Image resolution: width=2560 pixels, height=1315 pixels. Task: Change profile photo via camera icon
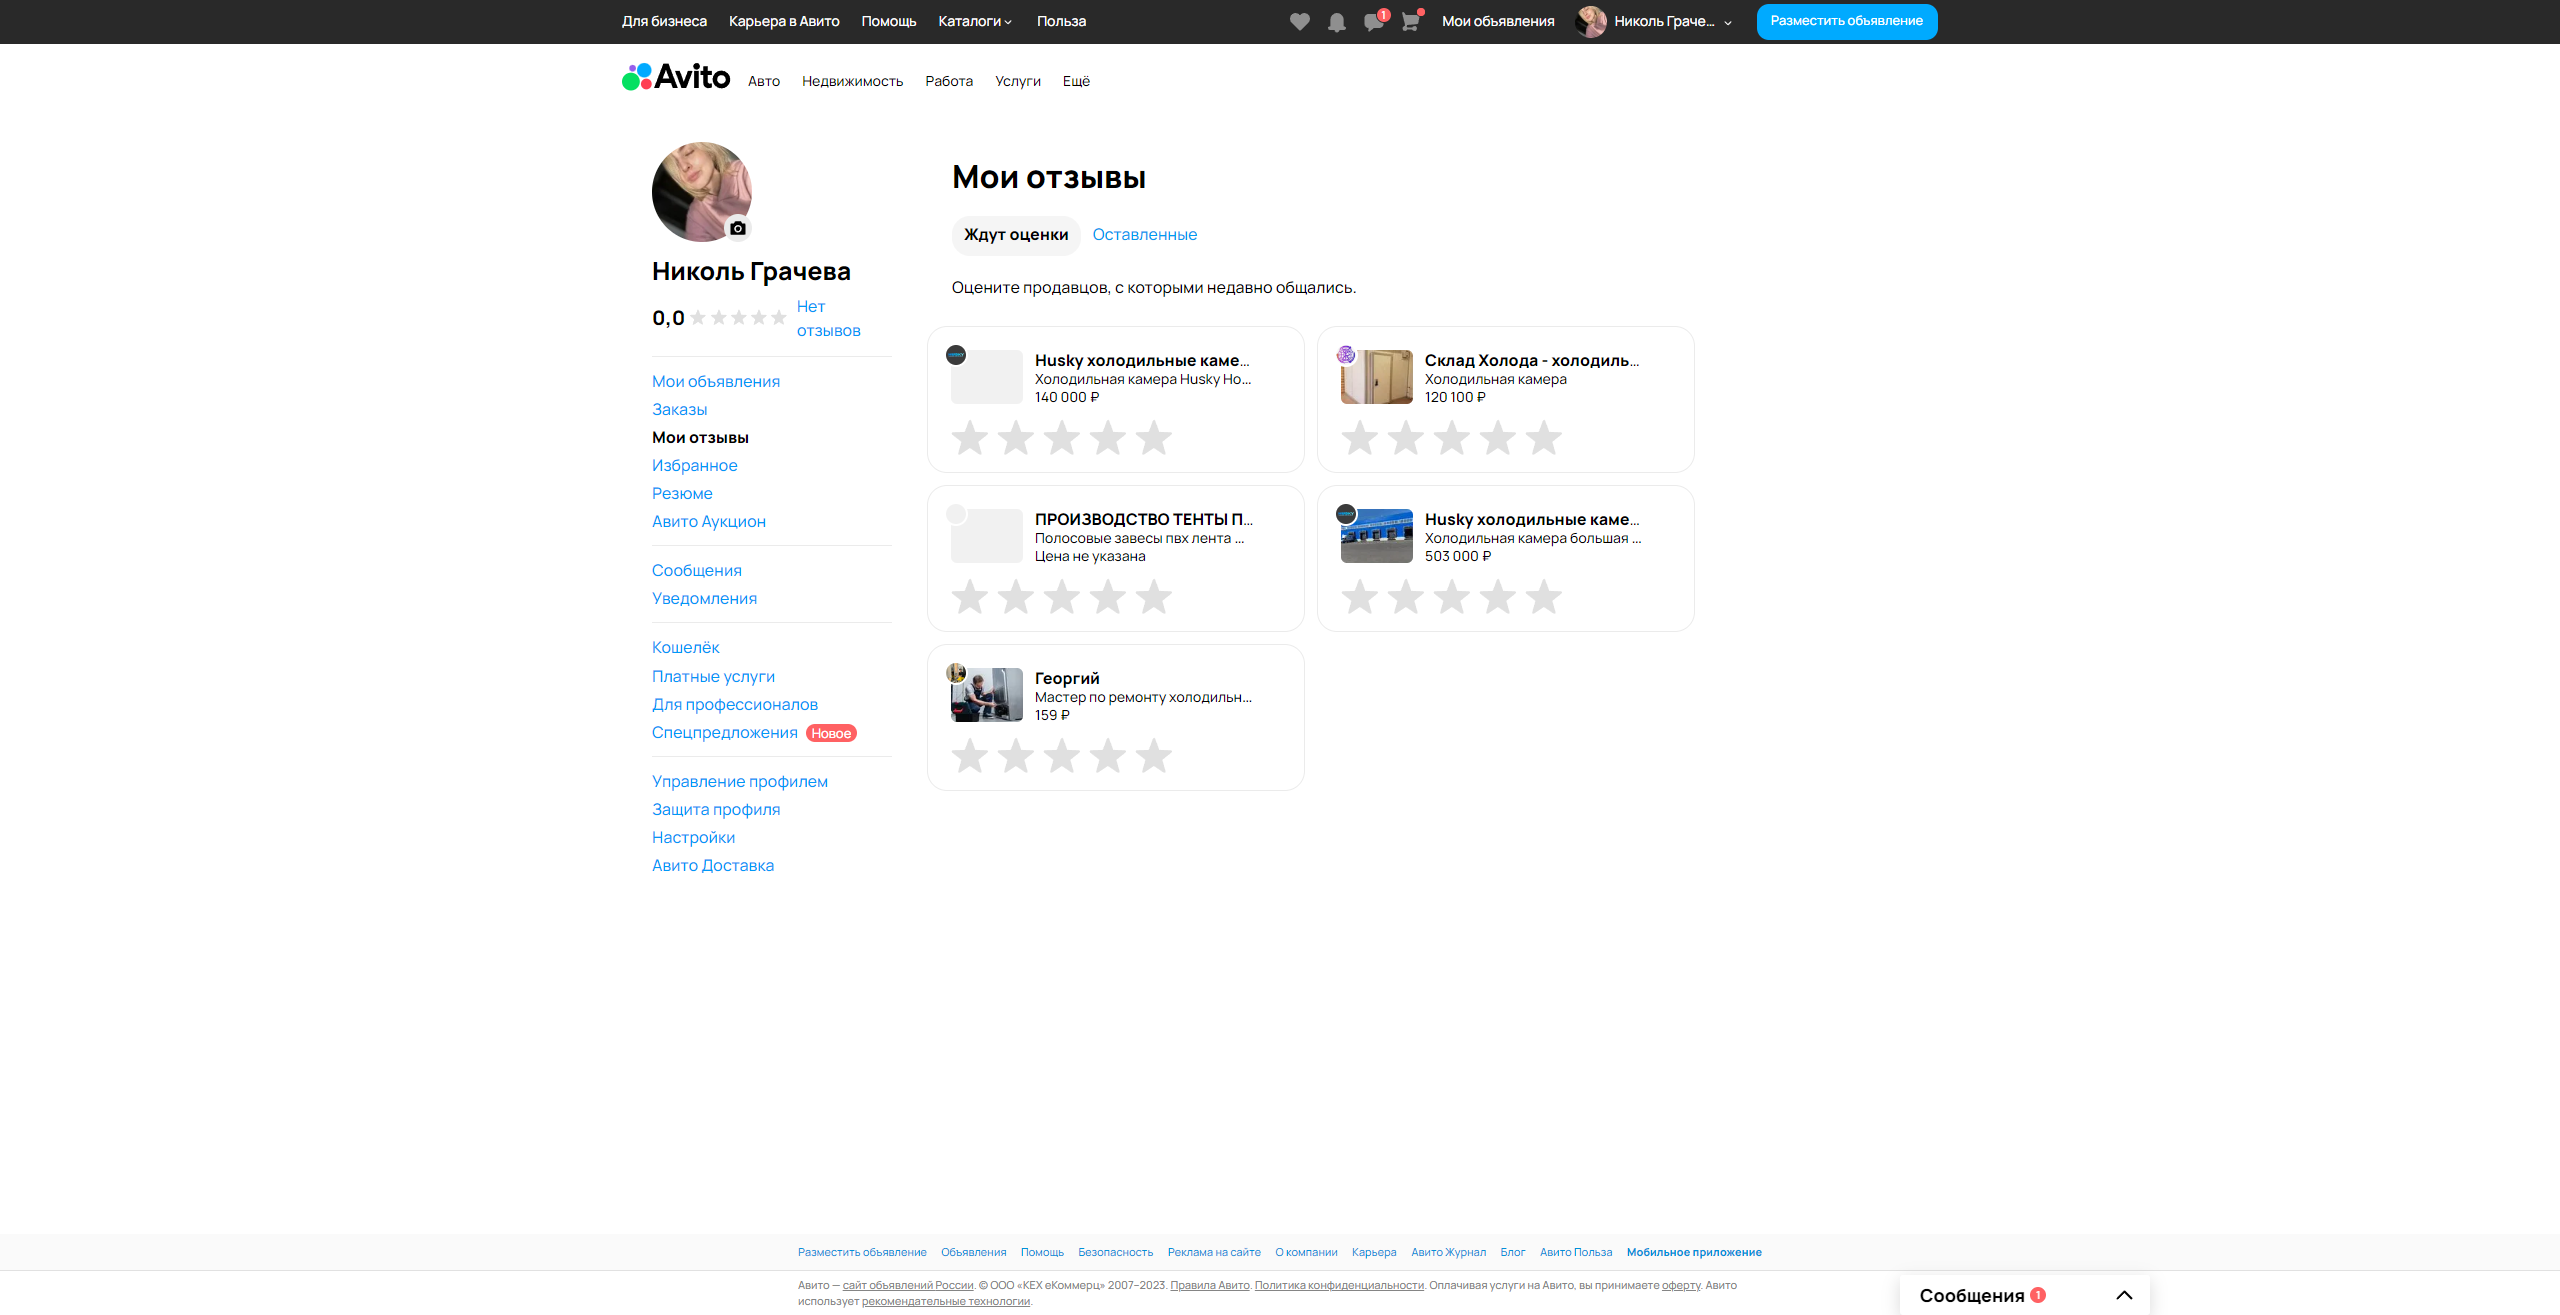click(738, 228)
